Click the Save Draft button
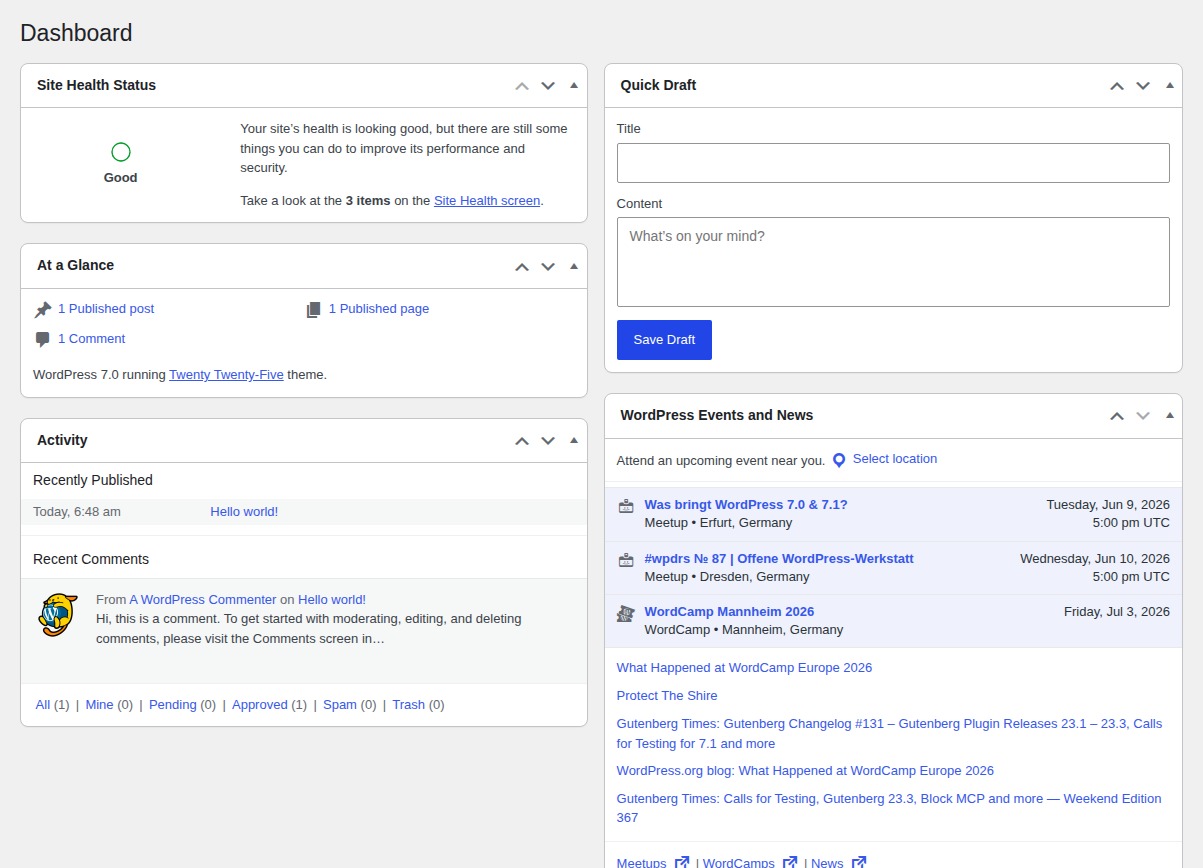1203x868 pixels. 664,340
